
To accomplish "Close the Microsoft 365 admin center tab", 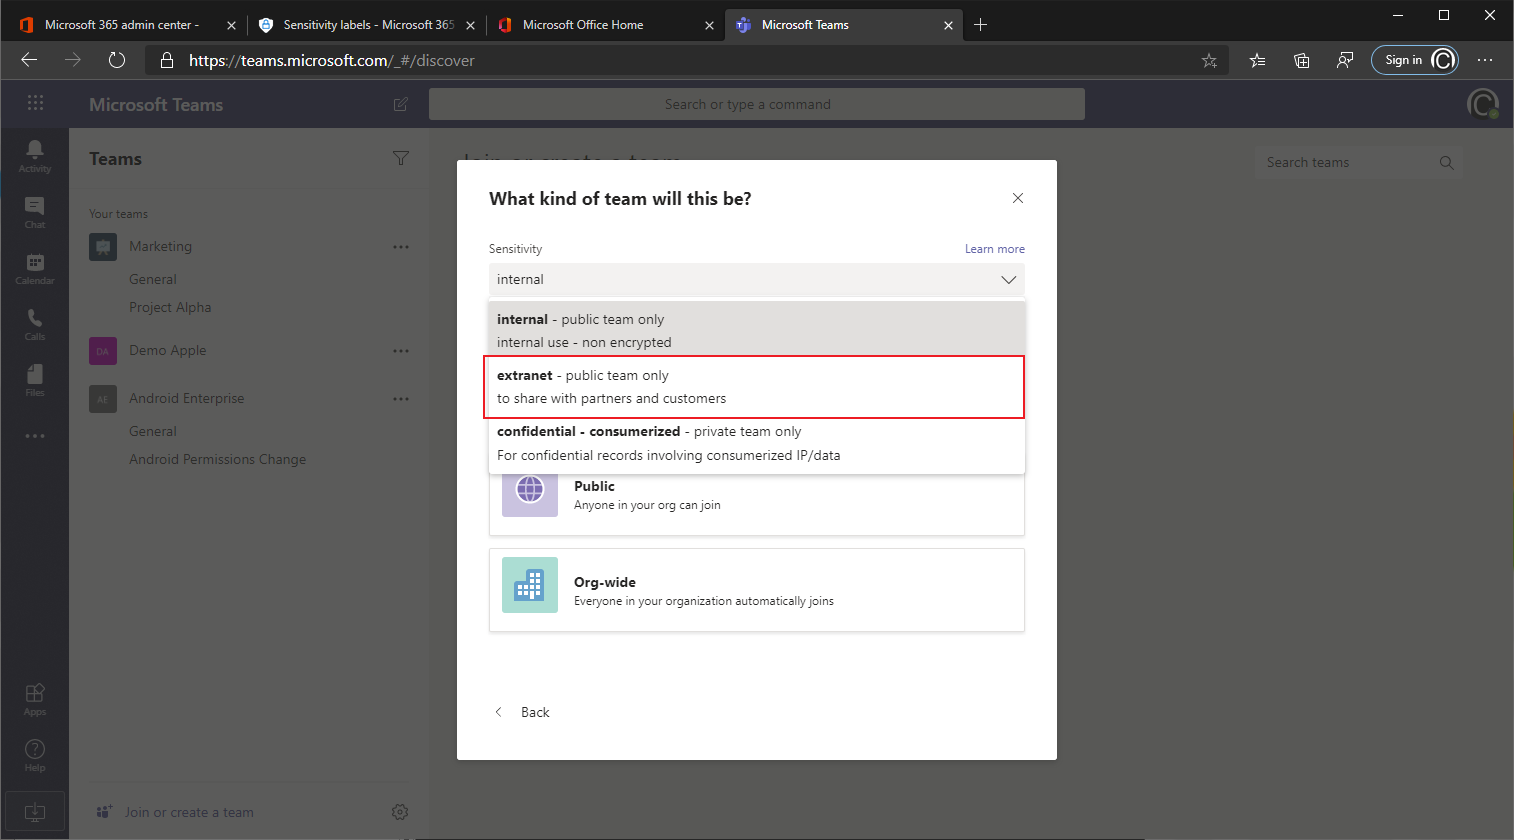I will coord(231,26).
